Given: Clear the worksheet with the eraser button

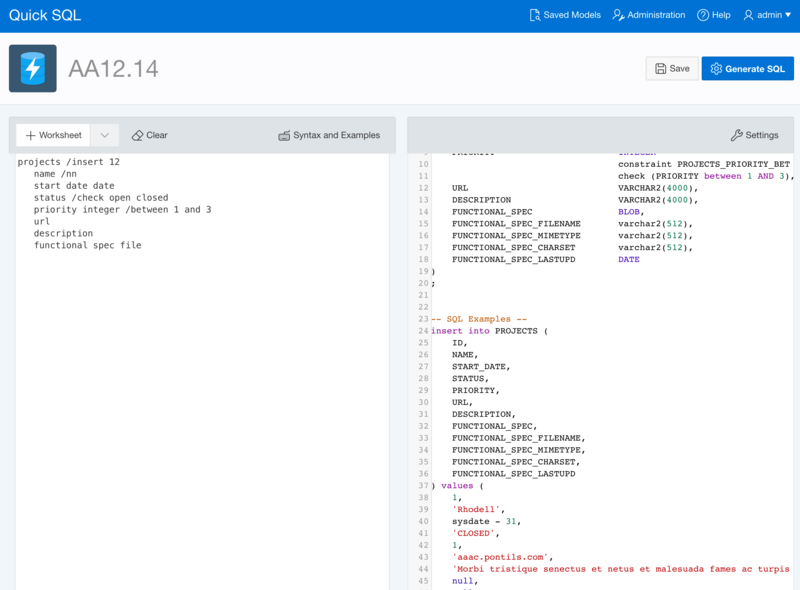Looking at the screenshot, I should 150,135.
